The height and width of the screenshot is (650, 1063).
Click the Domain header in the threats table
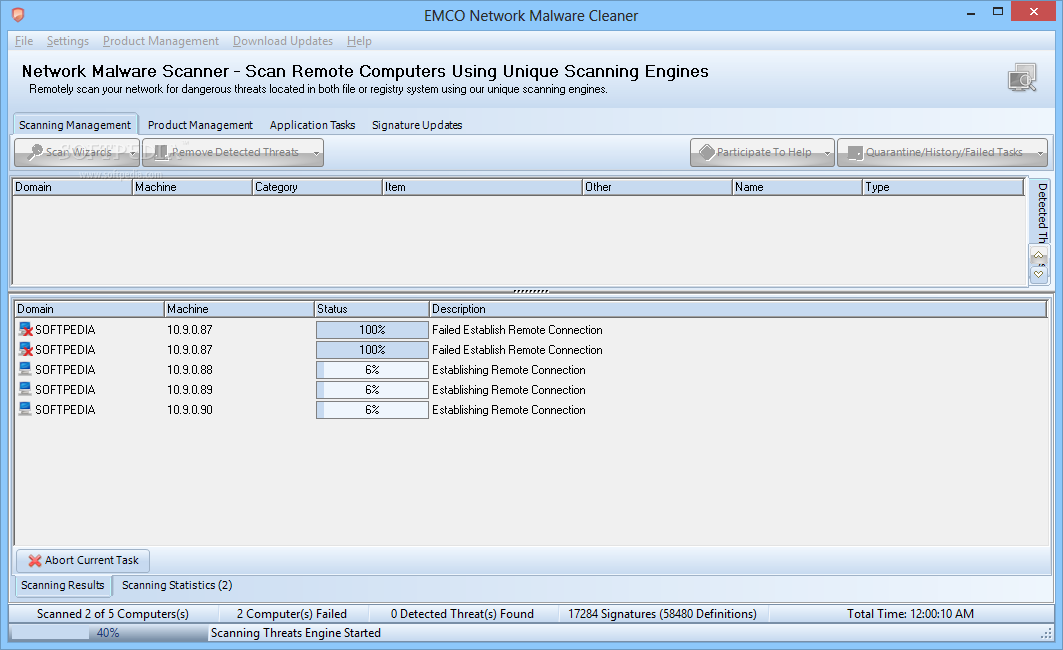[73, 187]
